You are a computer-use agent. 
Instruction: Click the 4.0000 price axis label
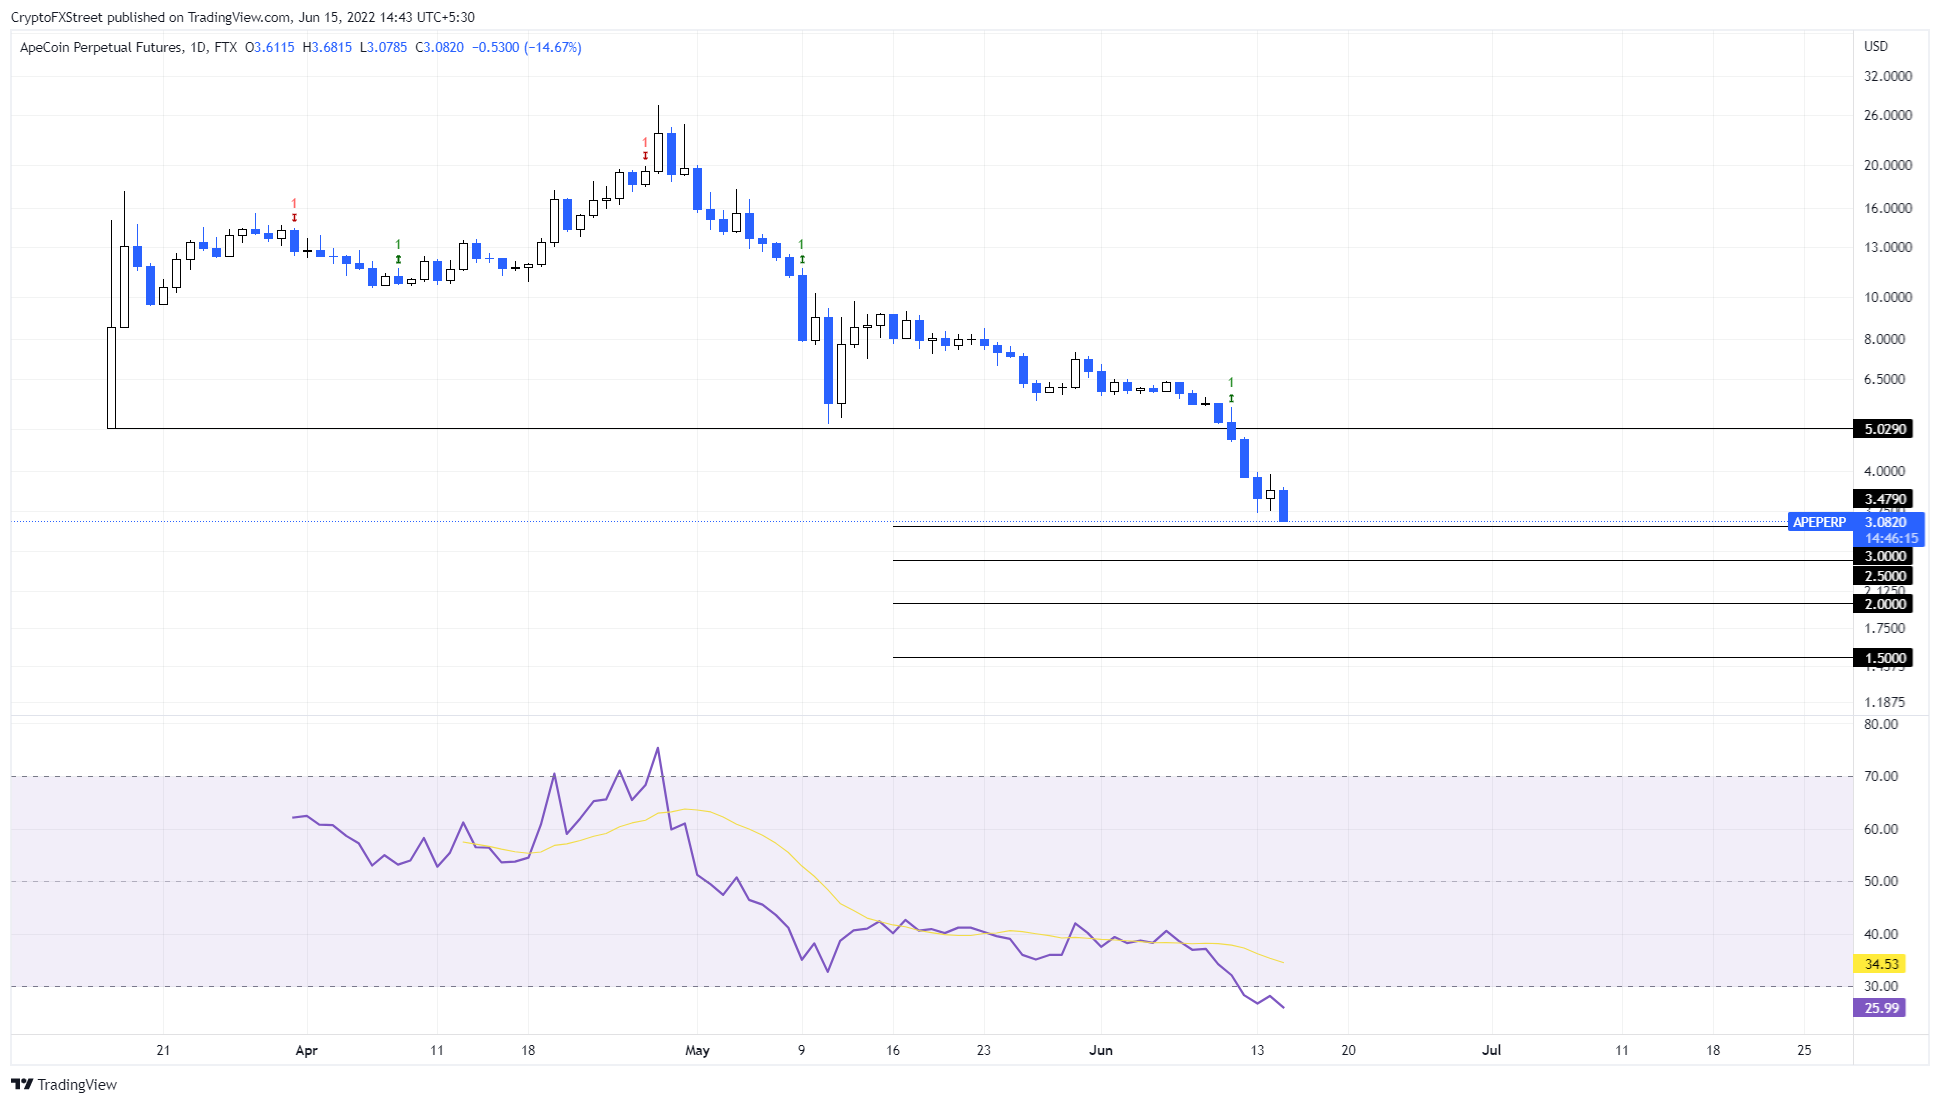pyautogui.click(x=1885, y=471)
